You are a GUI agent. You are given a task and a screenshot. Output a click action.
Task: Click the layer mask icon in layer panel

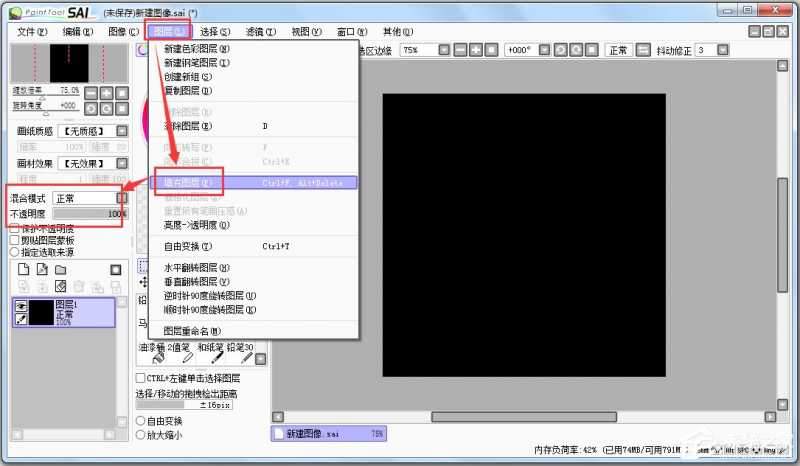[116, 269]
